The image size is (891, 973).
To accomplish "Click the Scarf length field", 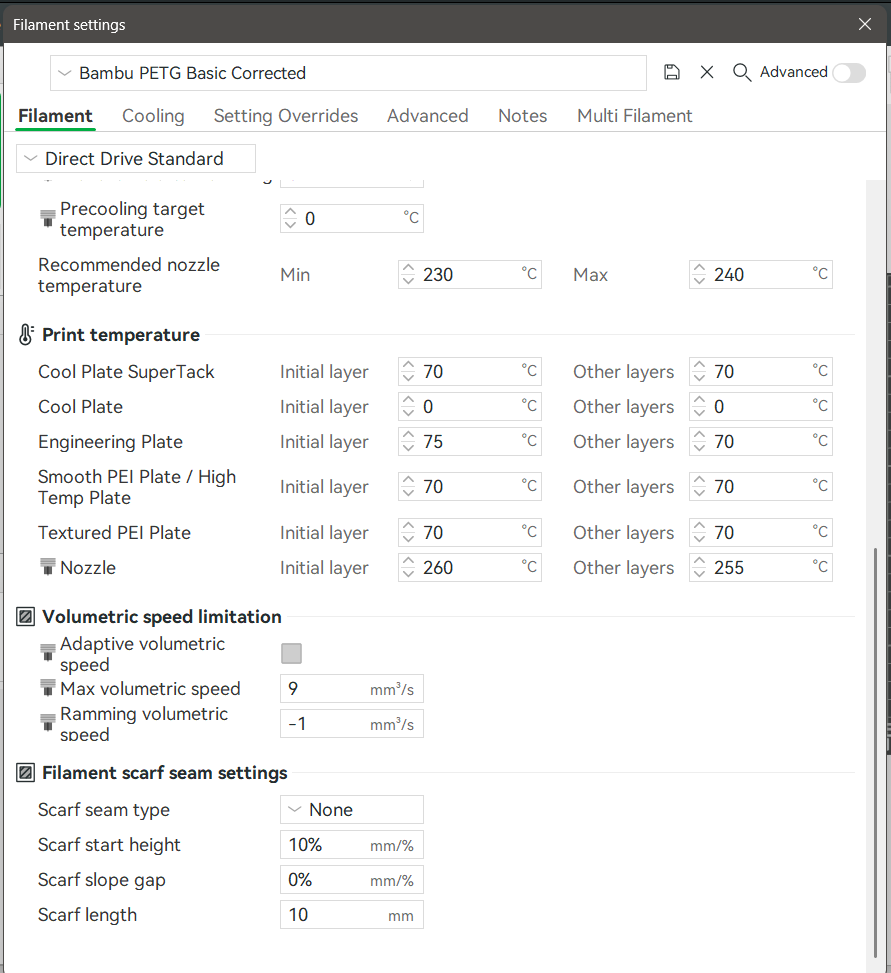I will [352, 915].
